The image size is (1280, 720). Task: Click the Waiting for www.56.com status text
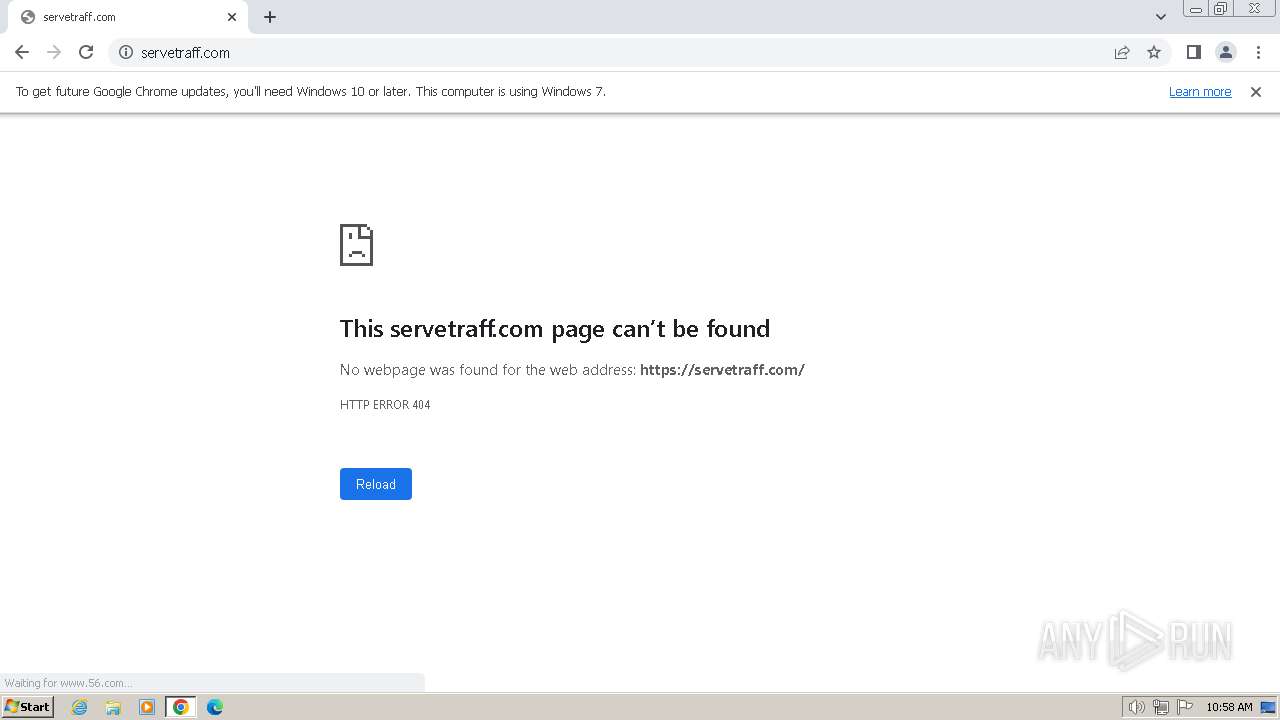coord(68,683)
